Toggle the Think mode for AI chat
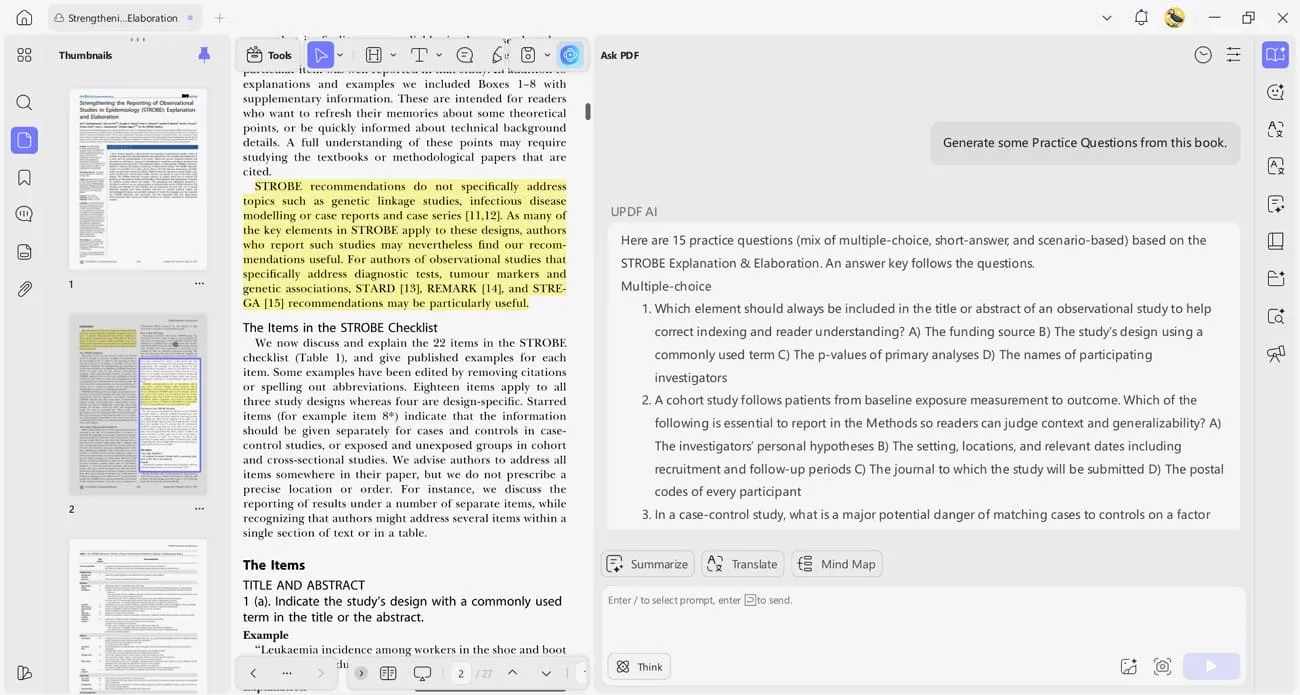 tap(638, 666)
